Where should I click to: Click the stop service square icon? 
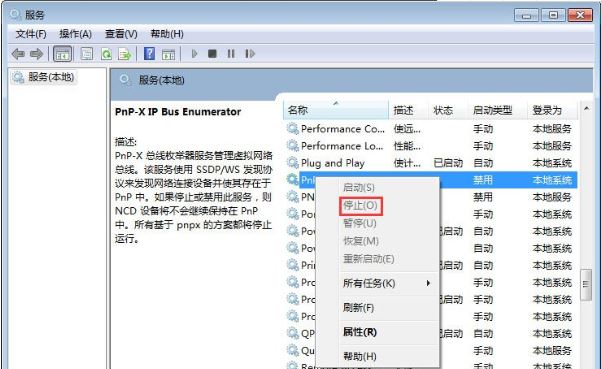pos(212,54)
